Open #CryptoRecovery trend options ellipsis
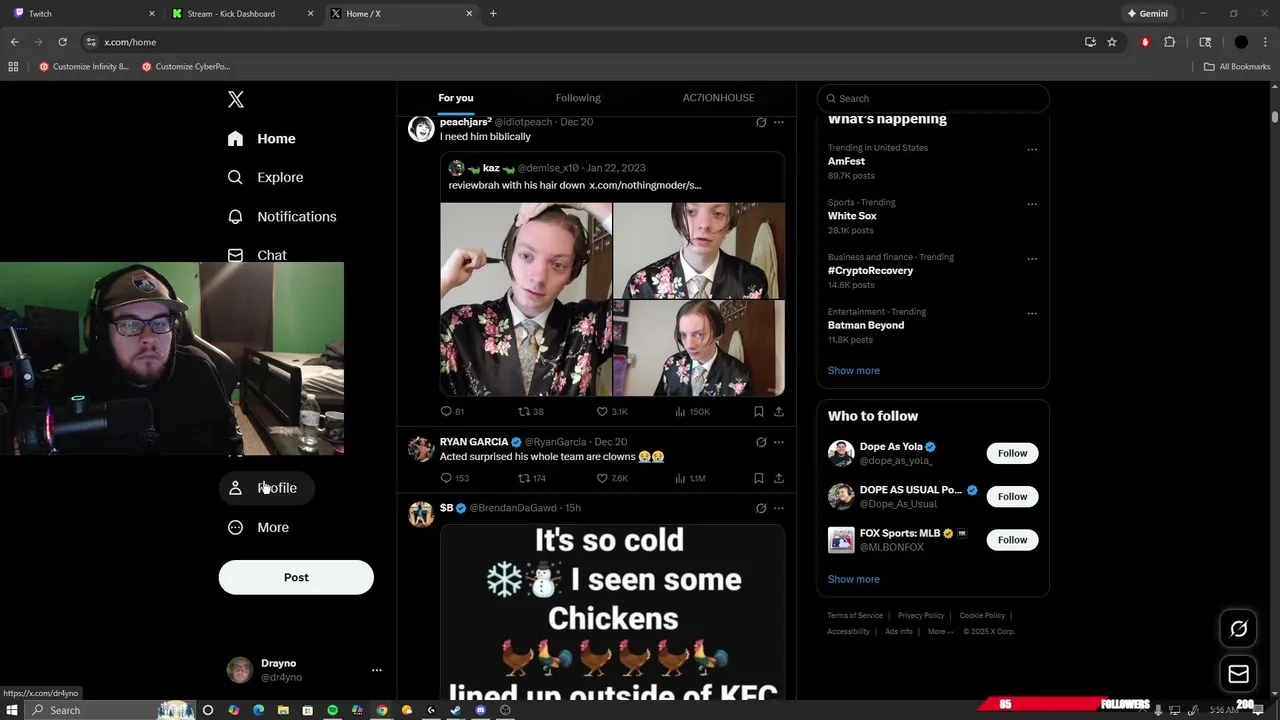 click(x=1032, y=259)
